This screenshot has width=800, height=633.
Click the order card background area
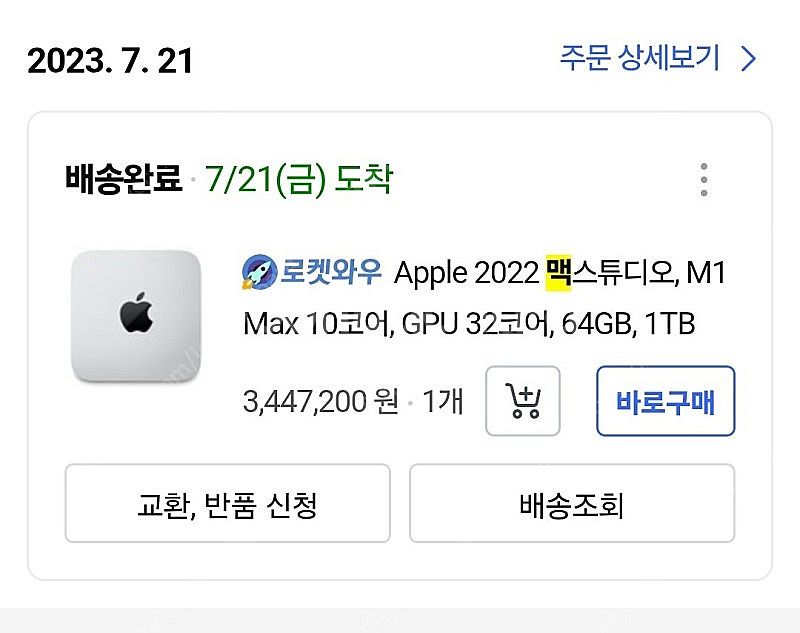[400, 560]
